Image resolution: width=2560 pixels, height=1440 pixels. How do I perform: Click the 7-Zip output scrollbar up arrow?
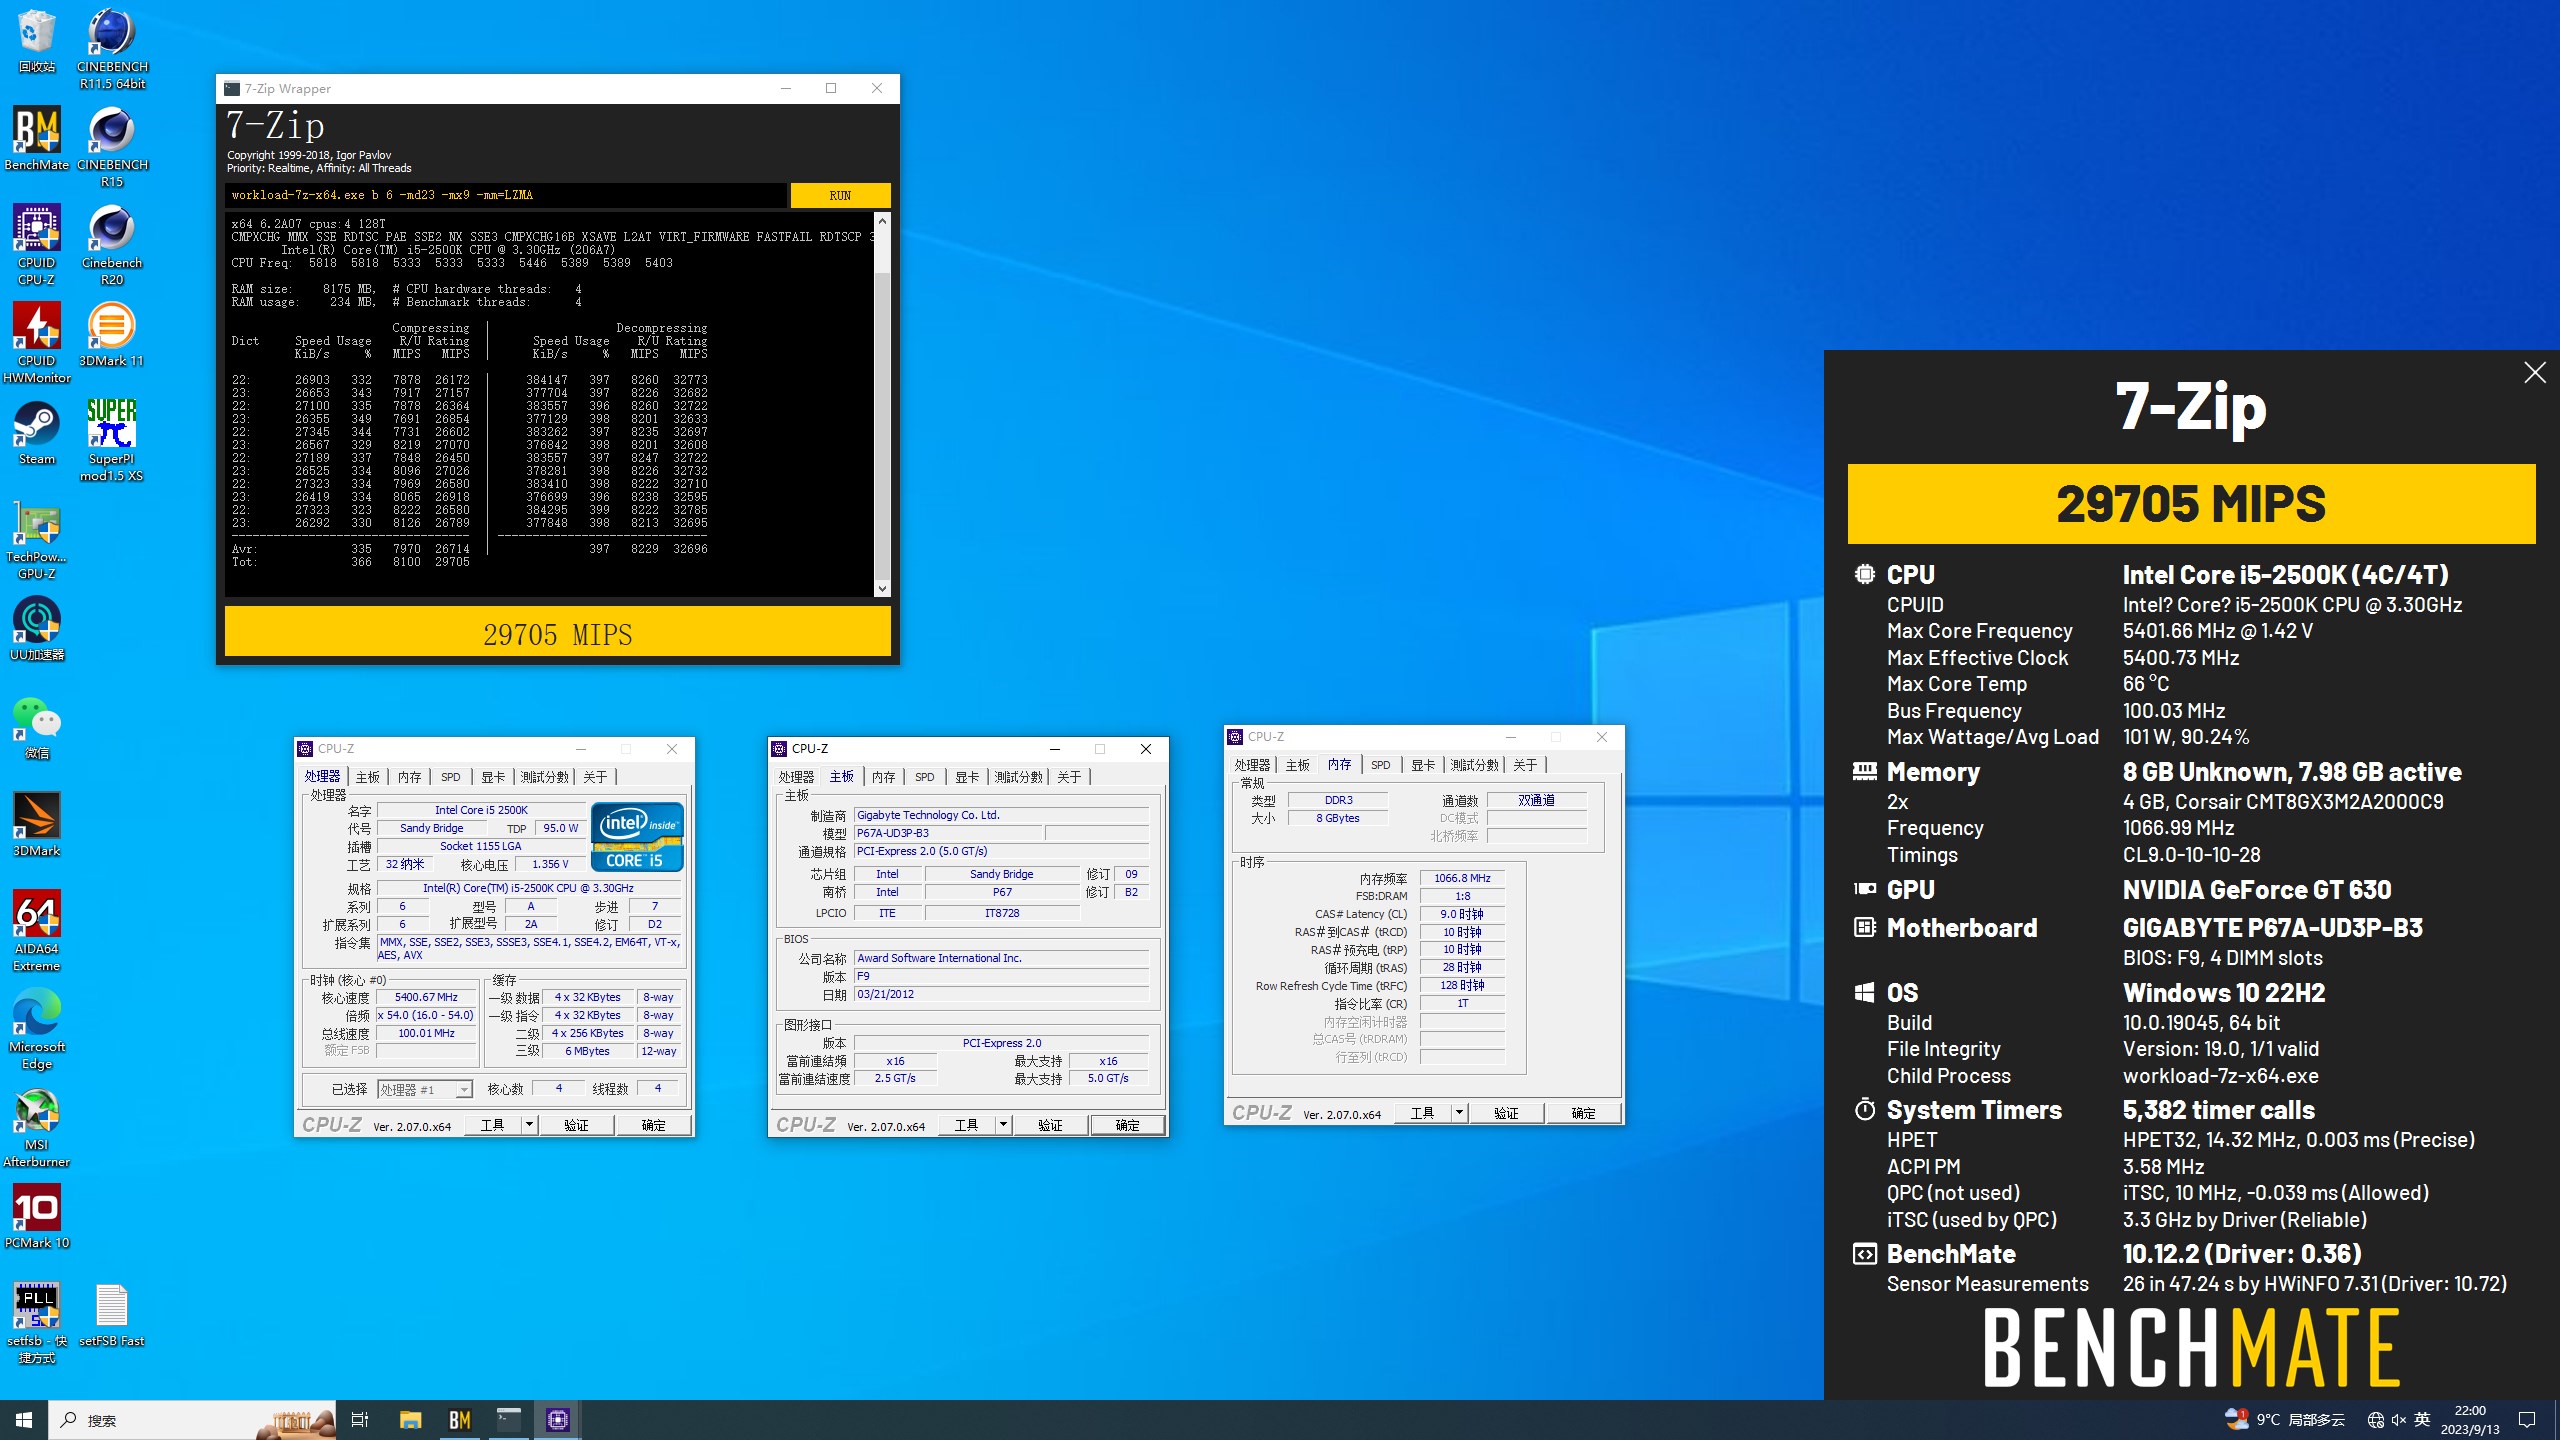click(882, 220)
